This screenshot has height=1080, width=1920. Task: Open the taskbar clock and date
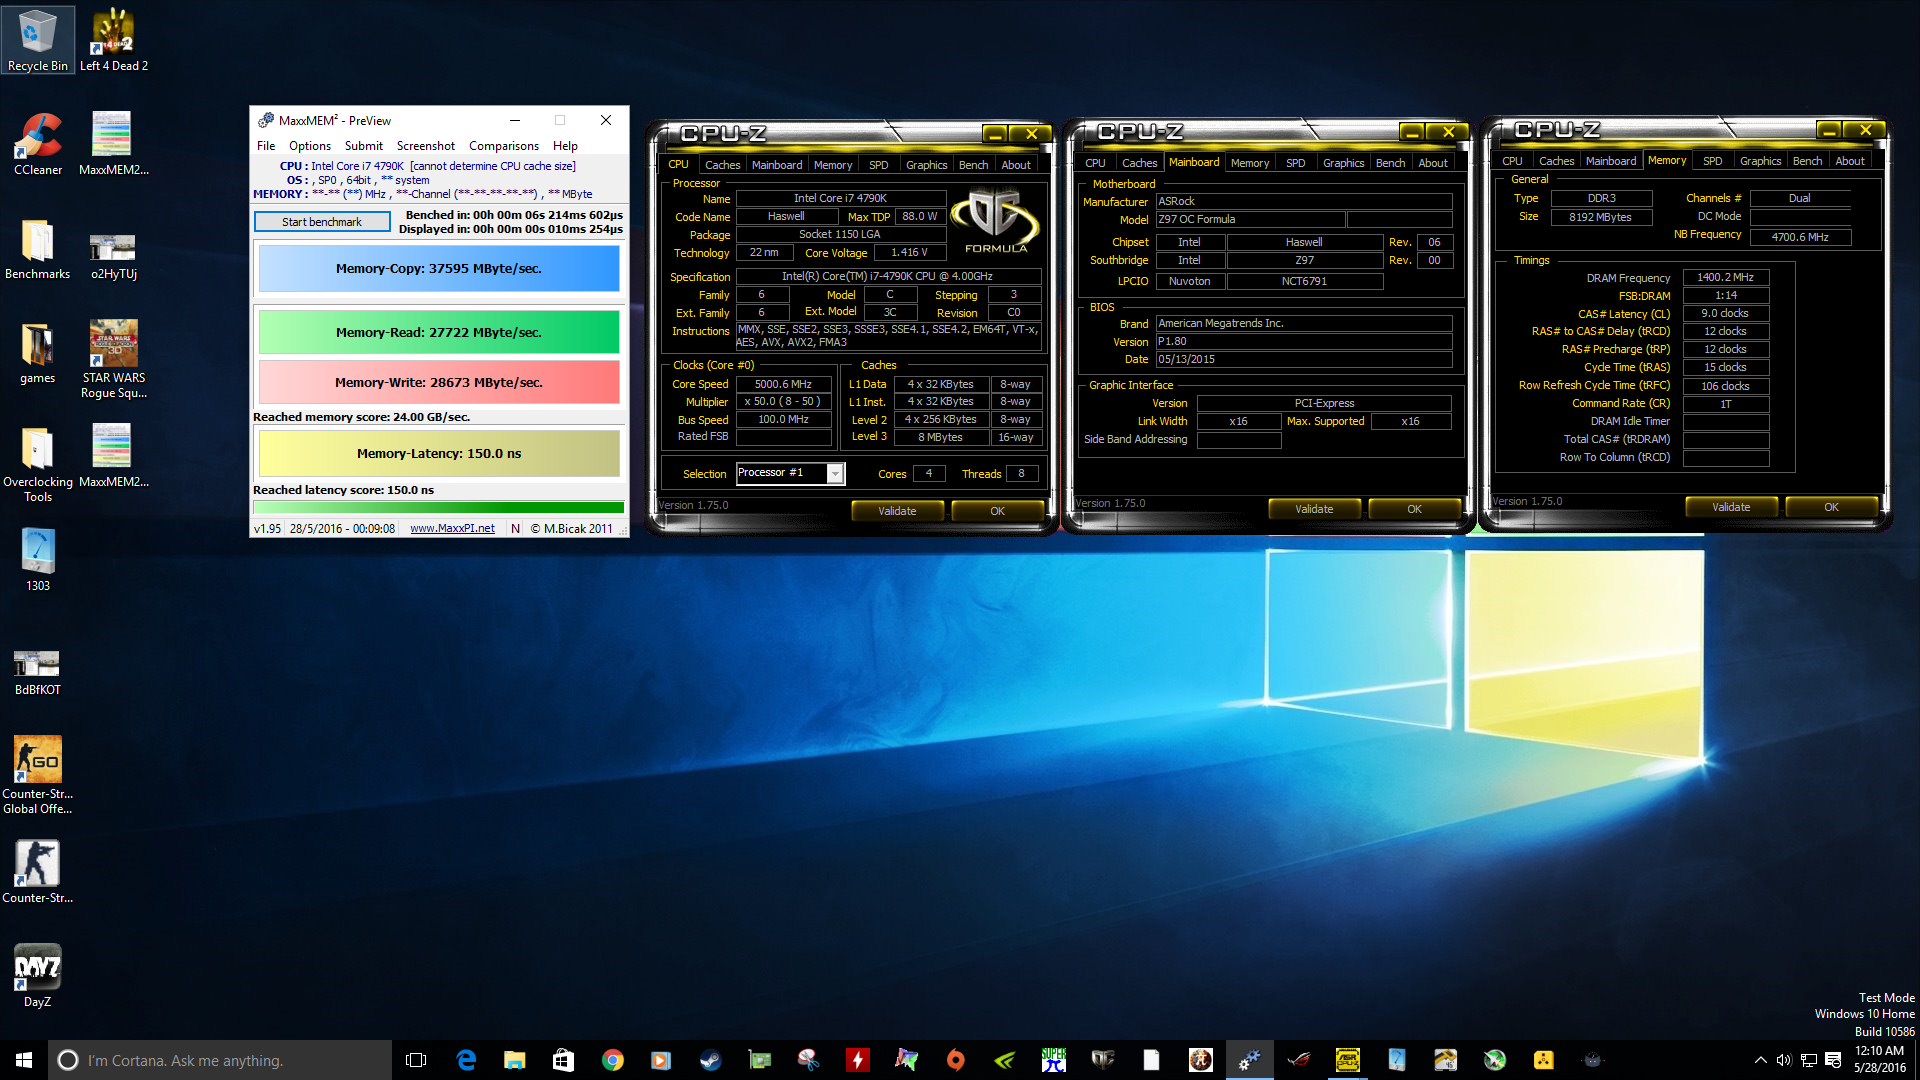pos(1880,1060)
